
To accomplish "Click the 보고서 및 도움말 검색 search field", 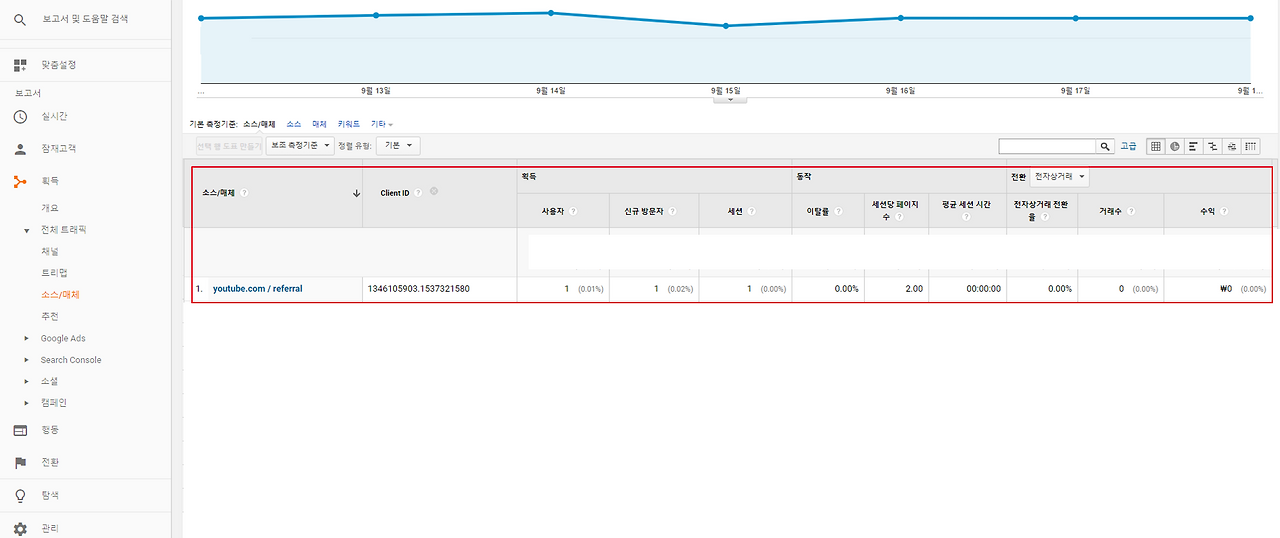I will coord(85,19).
